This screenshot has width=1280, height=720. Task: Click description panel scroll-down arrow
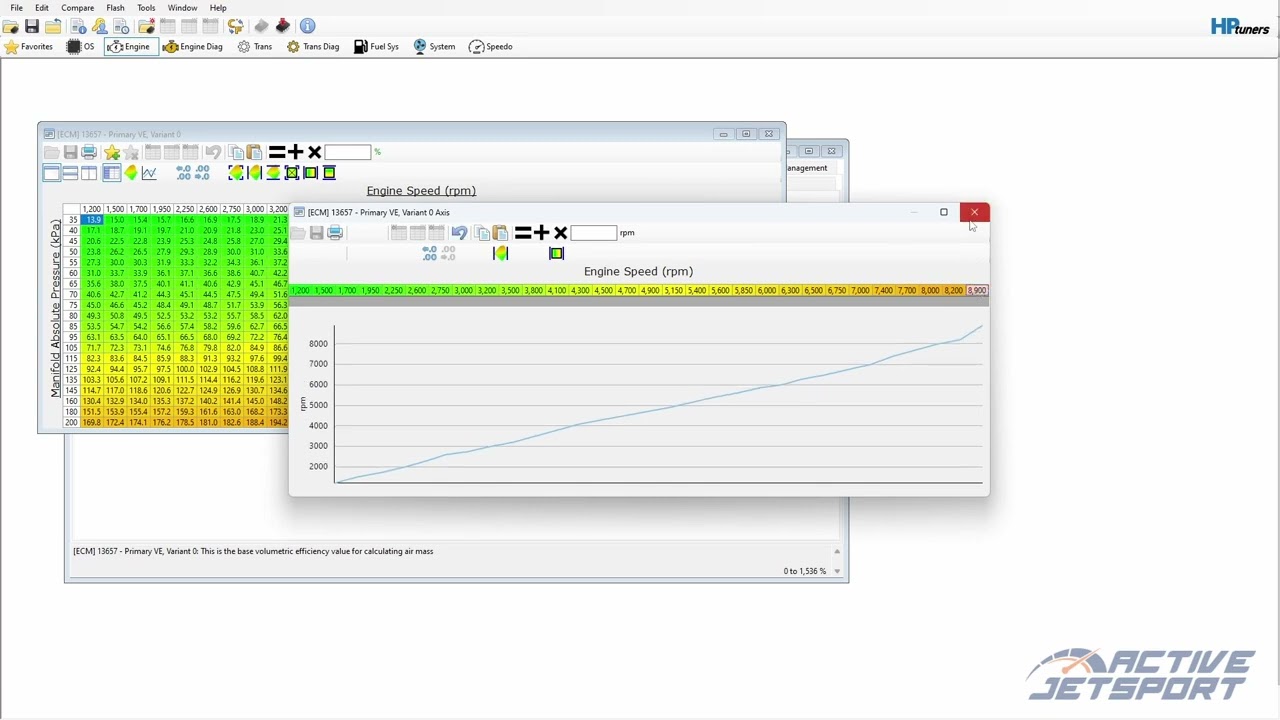[837, 572]
